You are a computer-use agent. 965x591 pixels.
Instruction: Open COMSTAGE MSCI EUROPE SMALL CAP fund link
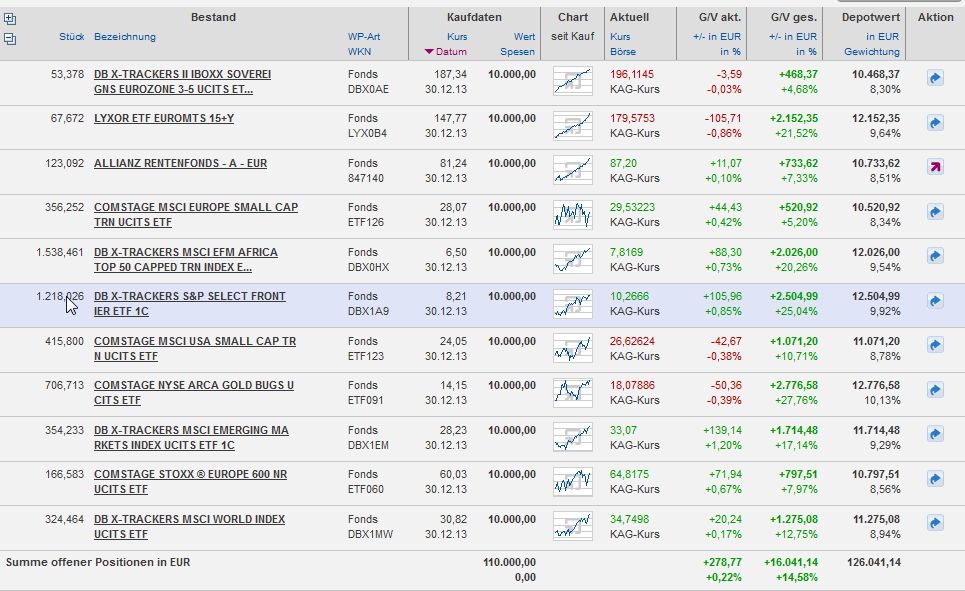coord(195,207)
